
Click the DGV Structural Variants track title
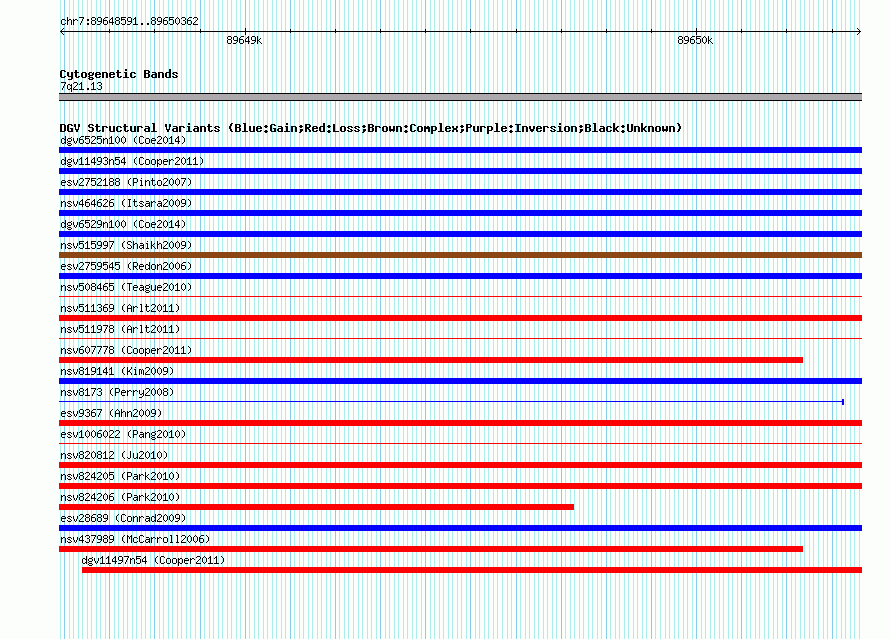[x=371, y=128]
